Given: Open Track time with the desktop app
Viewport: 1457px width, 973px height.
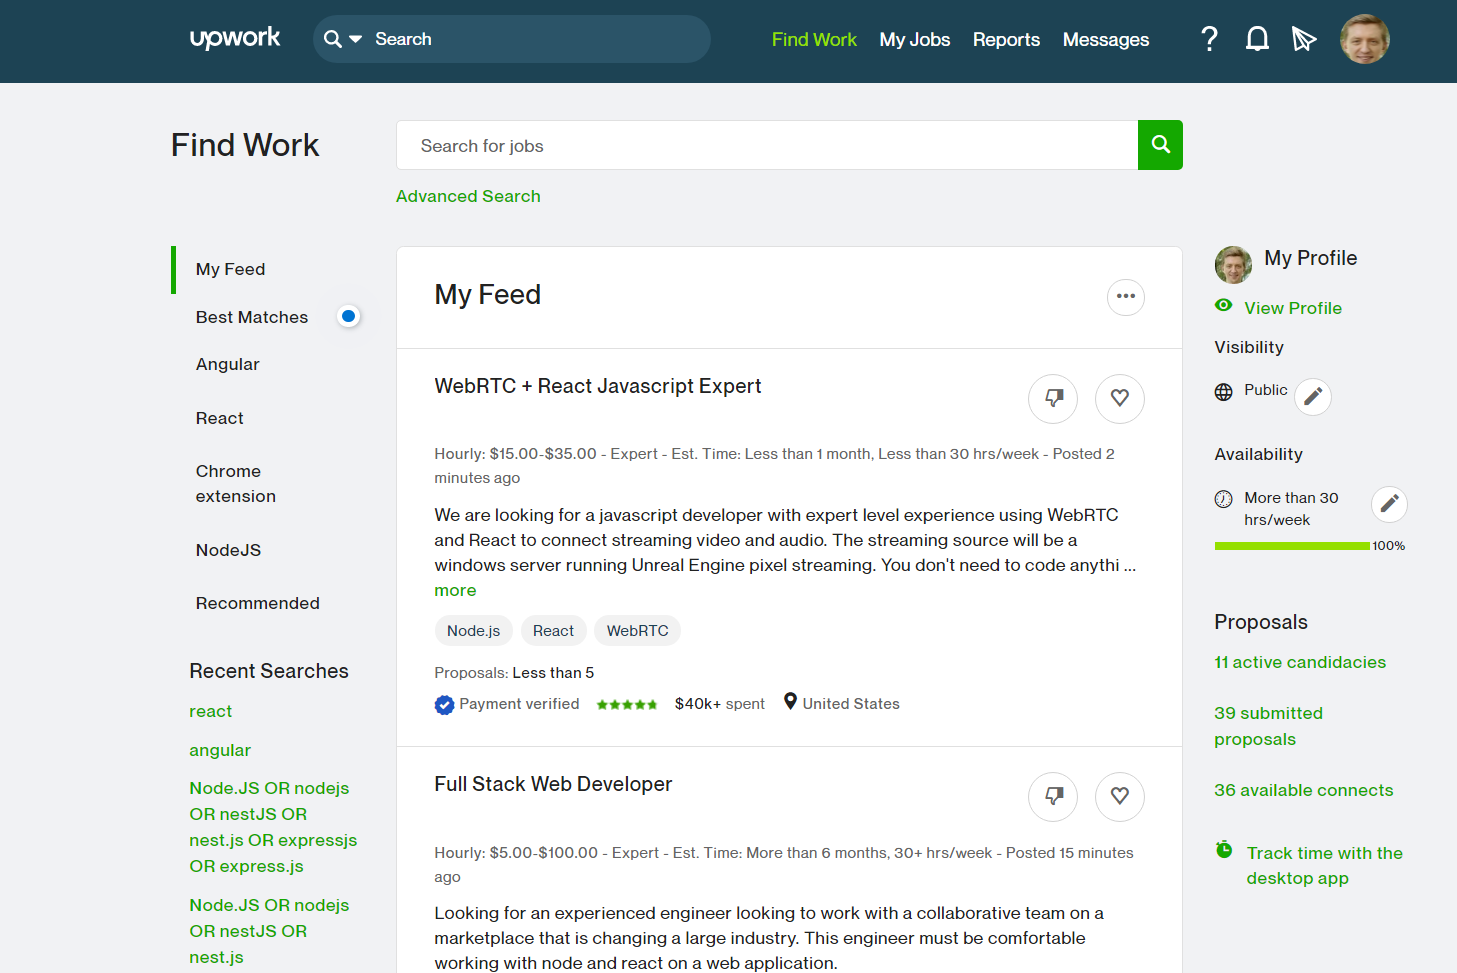Looking at the screenshot, I should point(1324,865).
